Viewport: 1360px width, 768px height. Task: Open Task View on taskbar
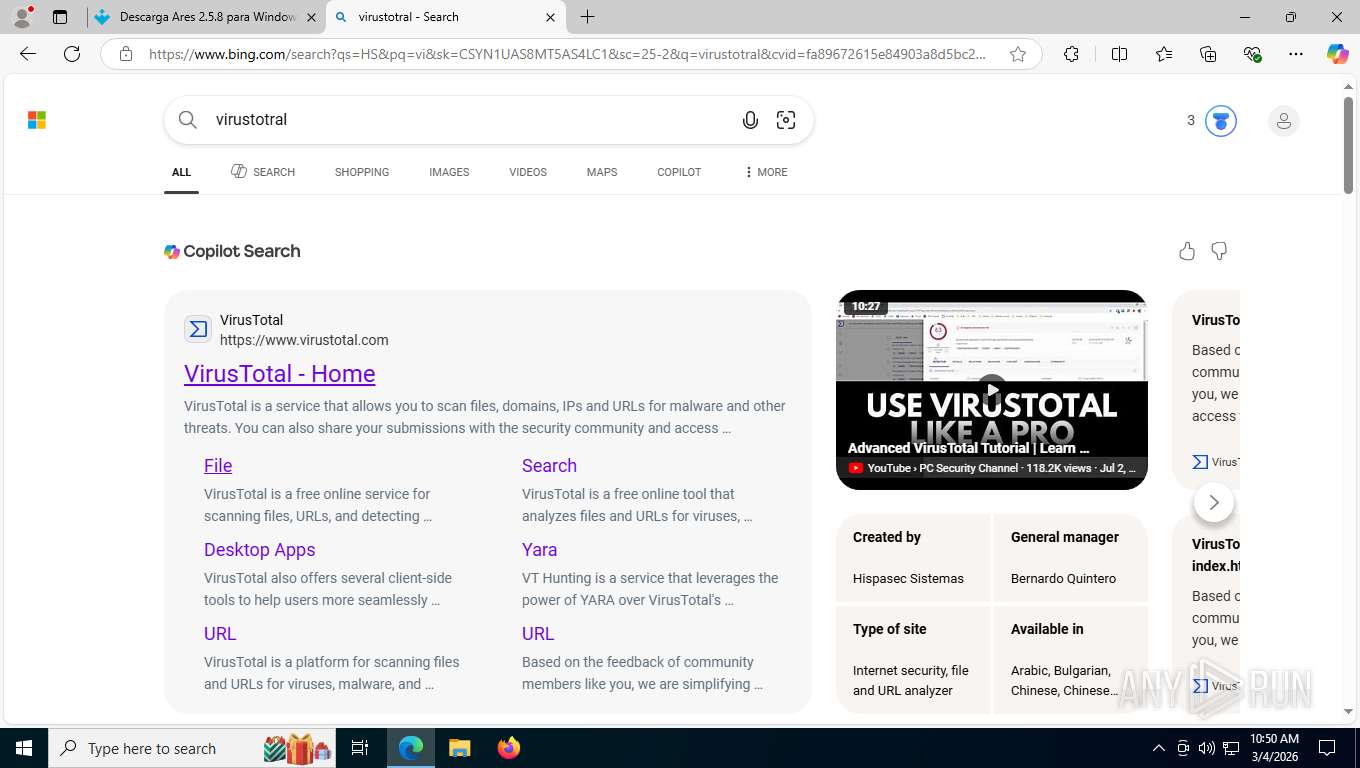360,748
